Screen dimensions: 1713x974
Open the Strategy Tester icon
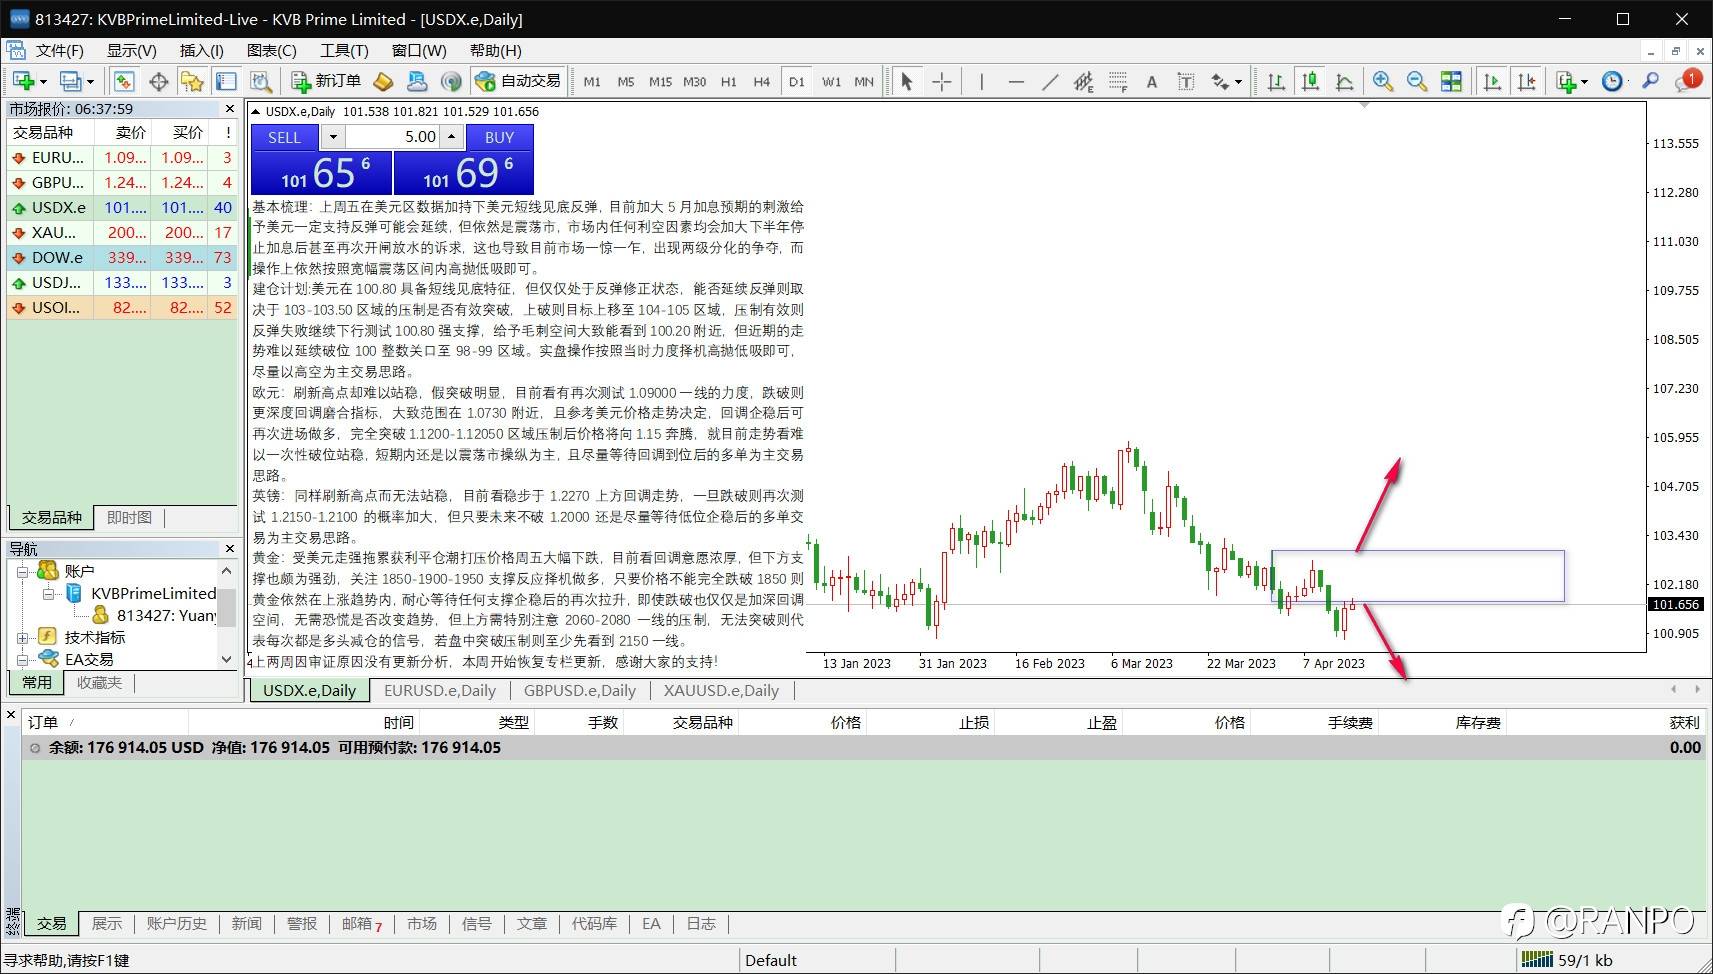[x=261, y=81]
